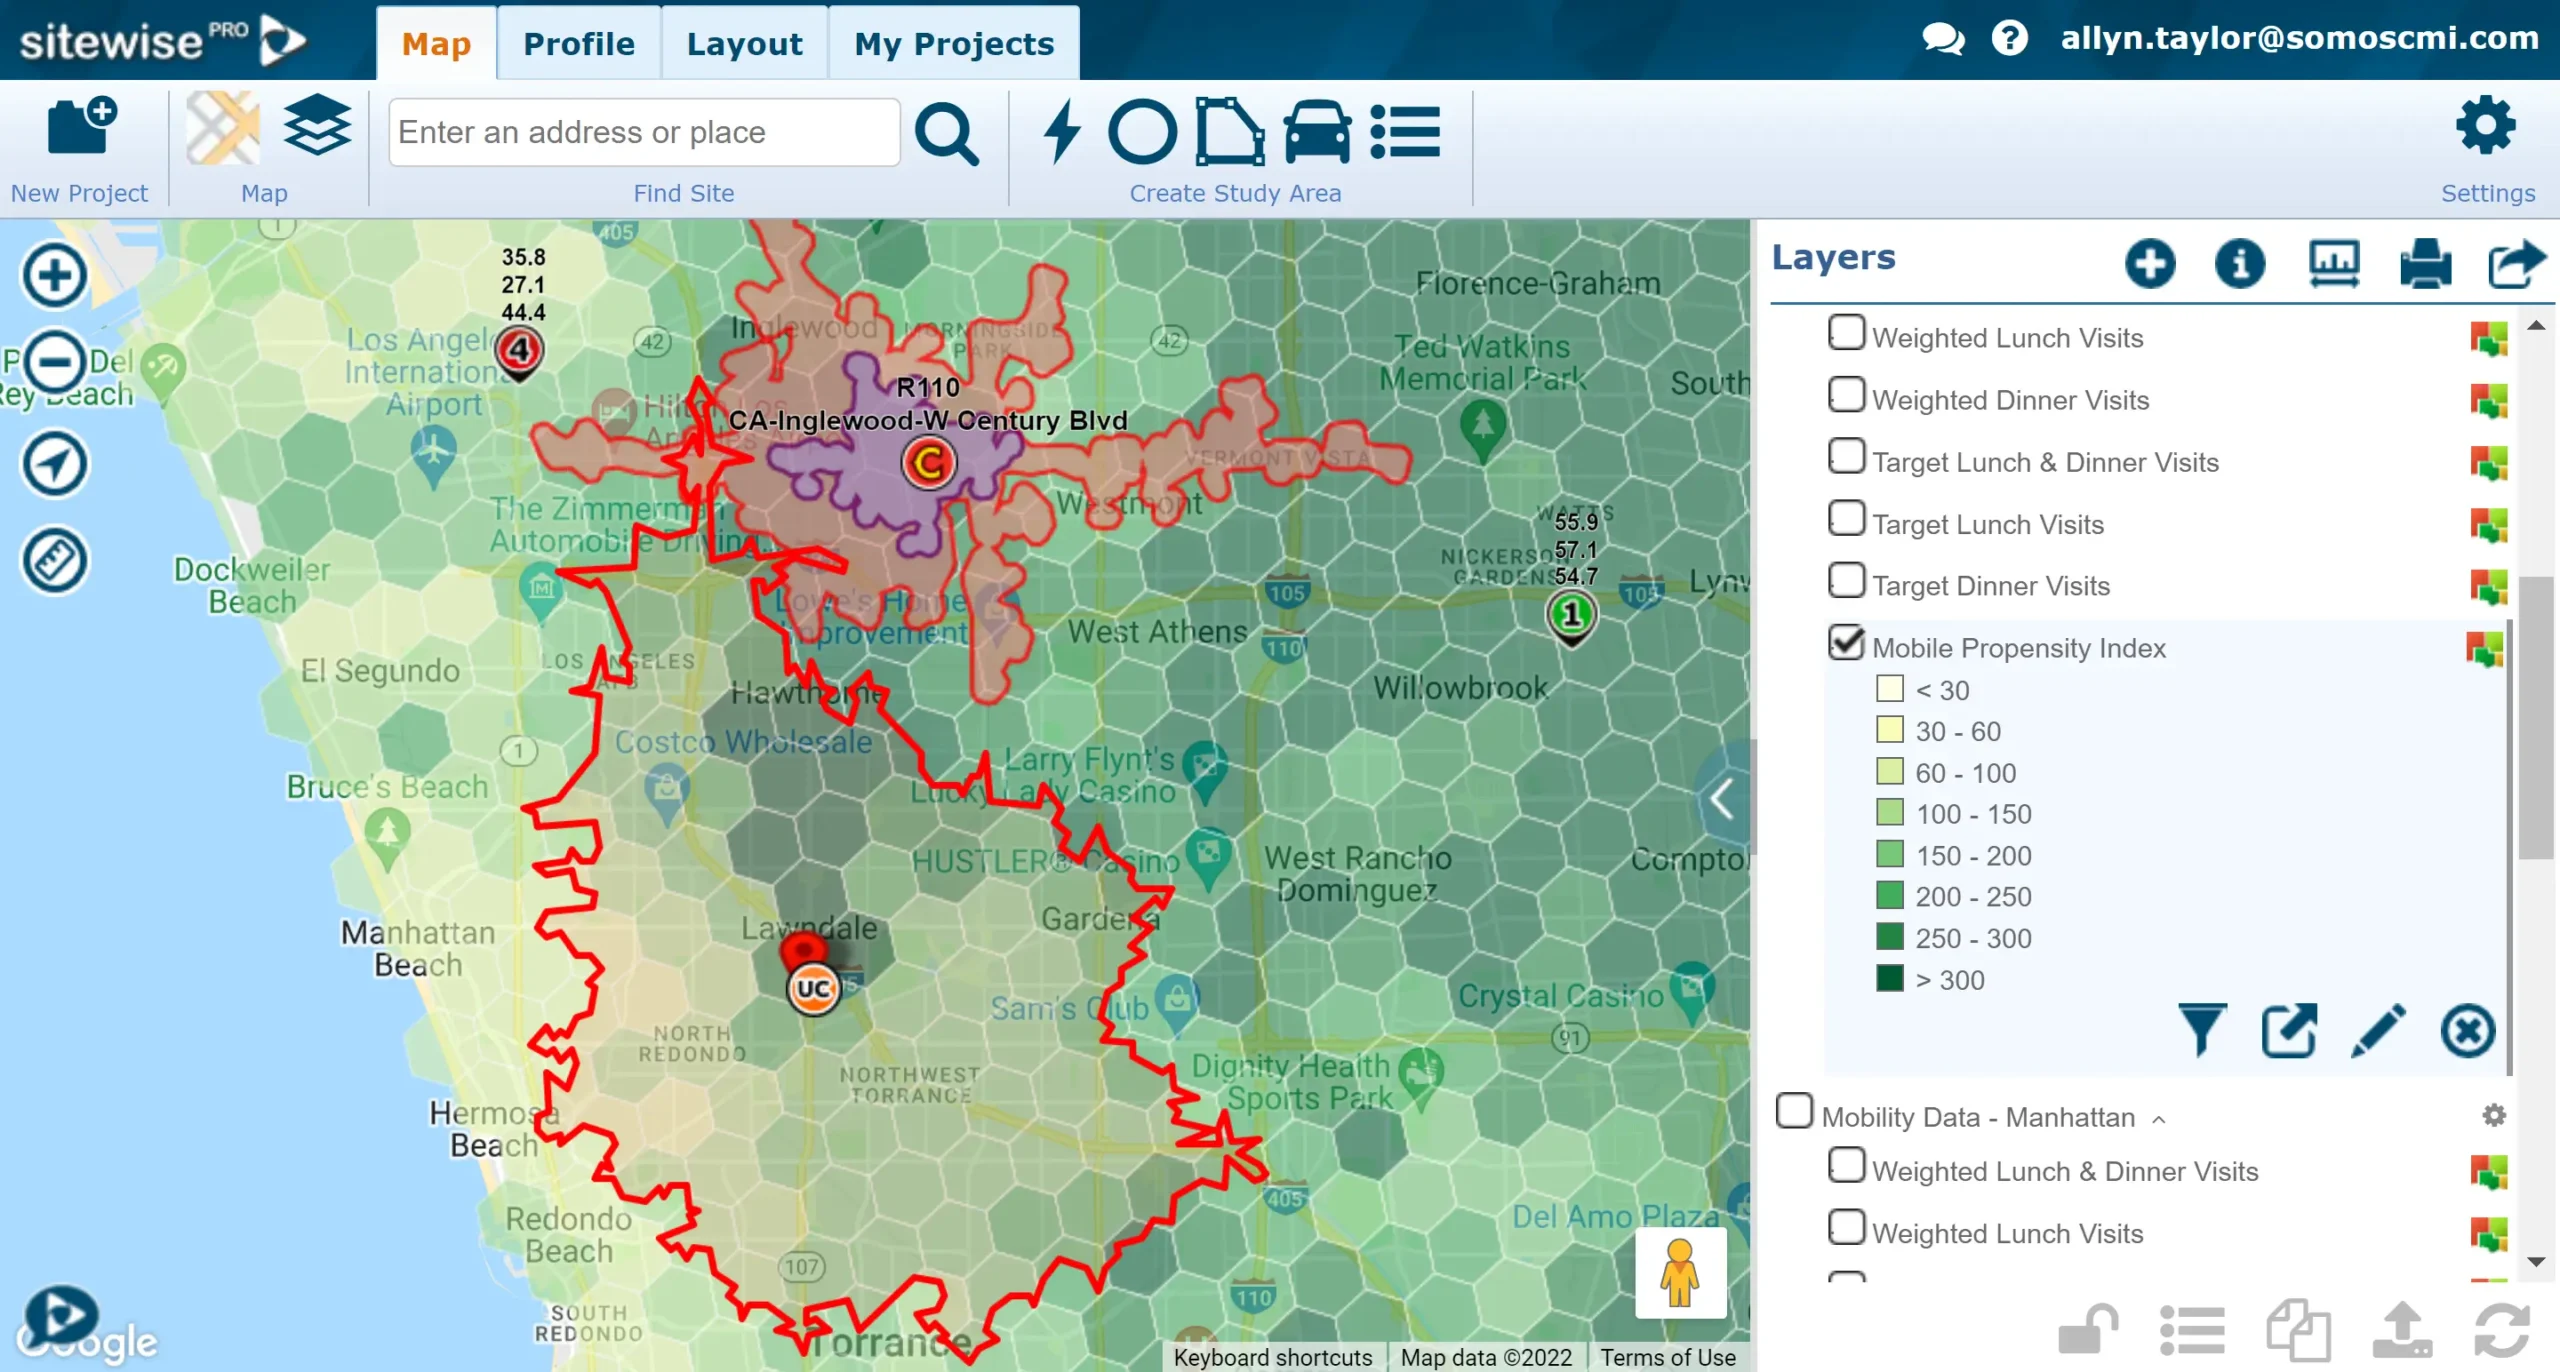Check Target Lunch & Dinner Visits

pos(1846,457)
